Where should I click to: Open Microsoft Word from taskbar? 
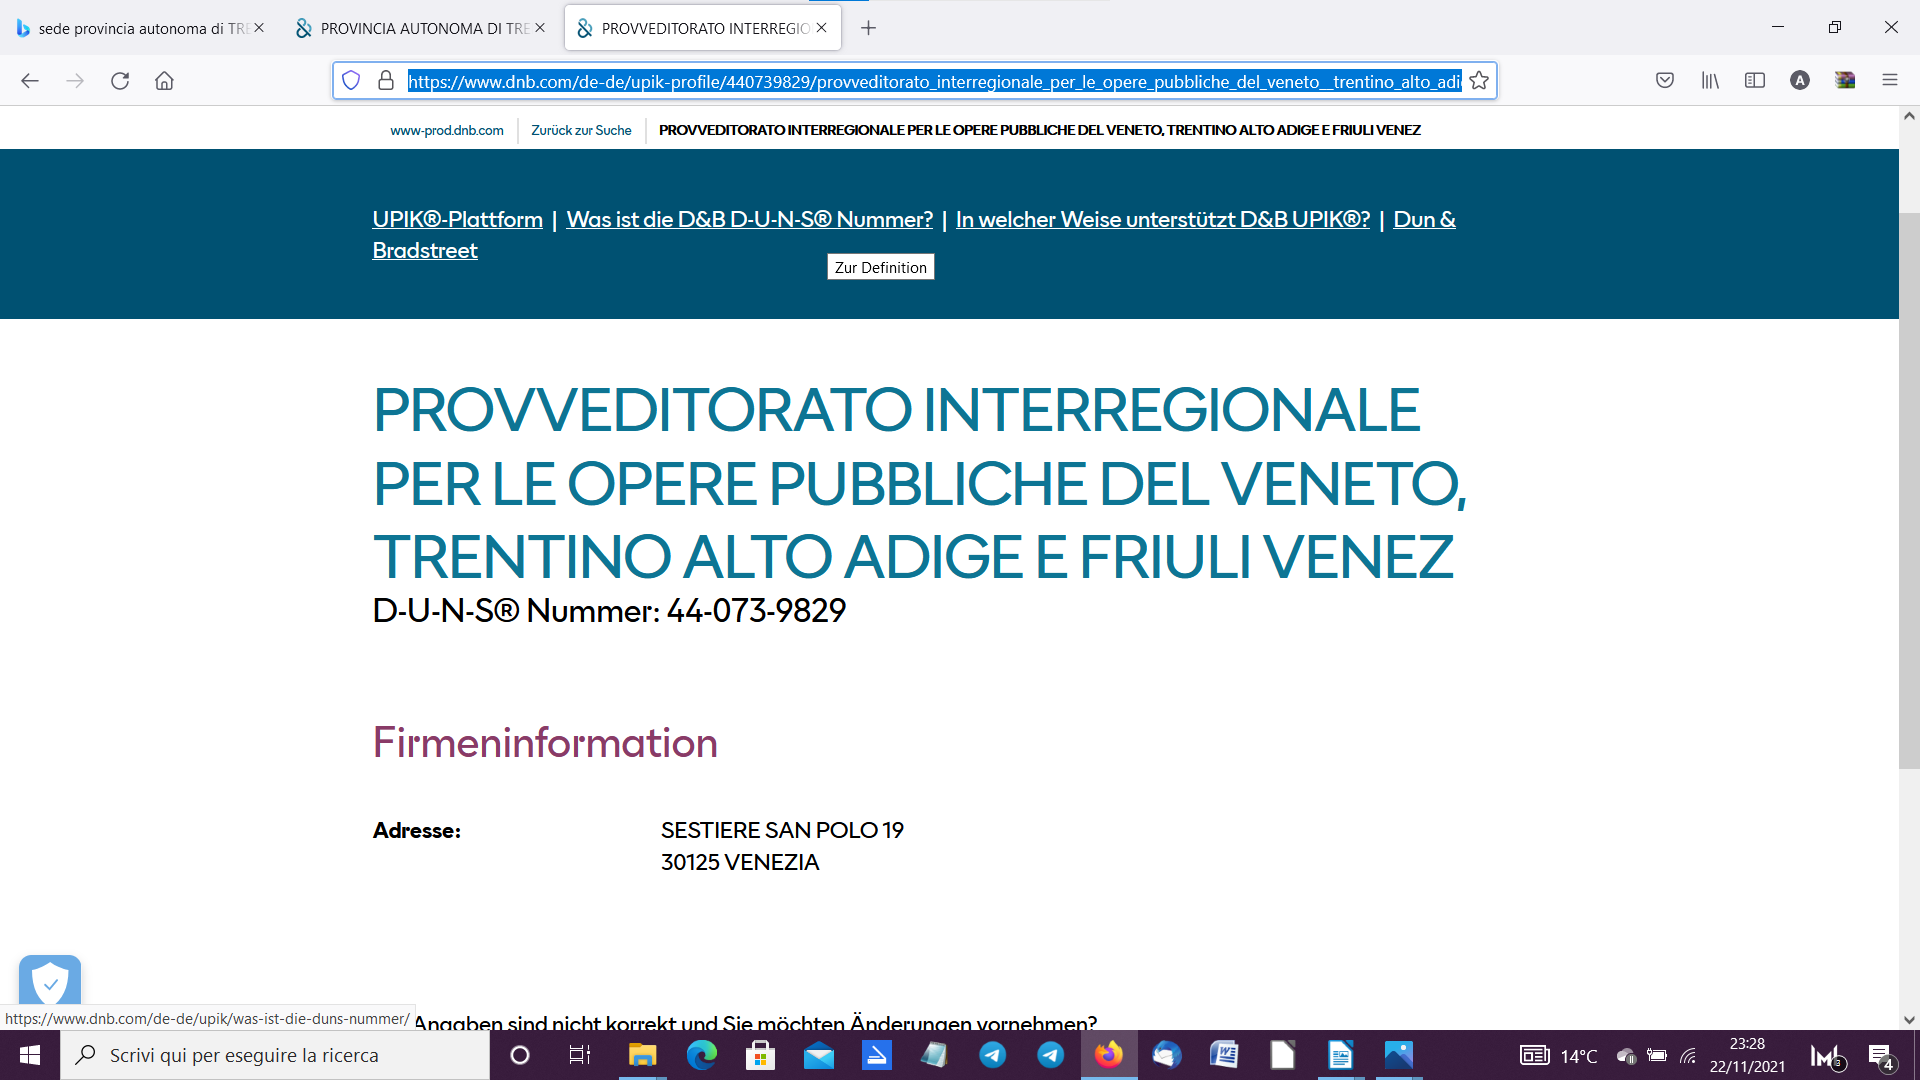tap(1224, 1055)
